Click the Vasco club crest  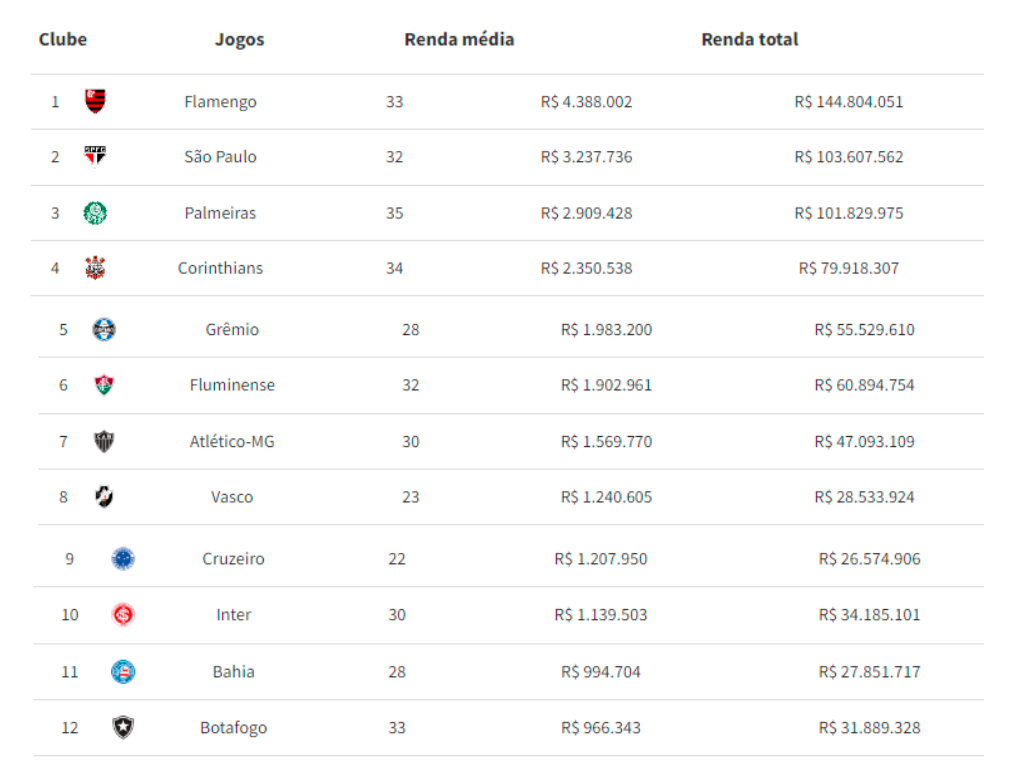coord(104,497)
